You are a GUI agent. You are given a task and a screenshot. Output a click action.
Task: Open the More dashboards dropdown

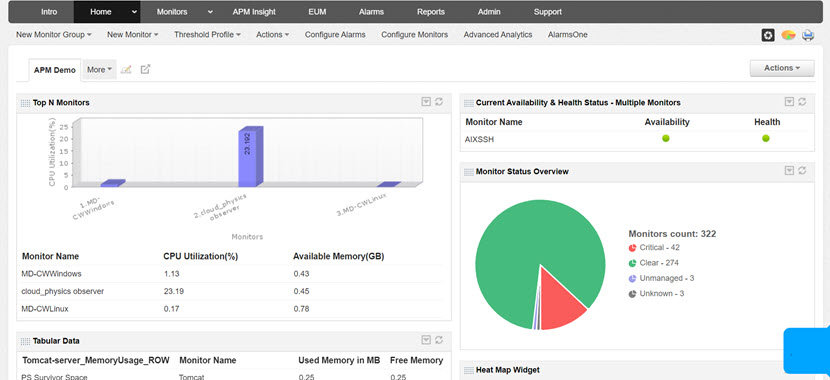[x=100, y=69]
